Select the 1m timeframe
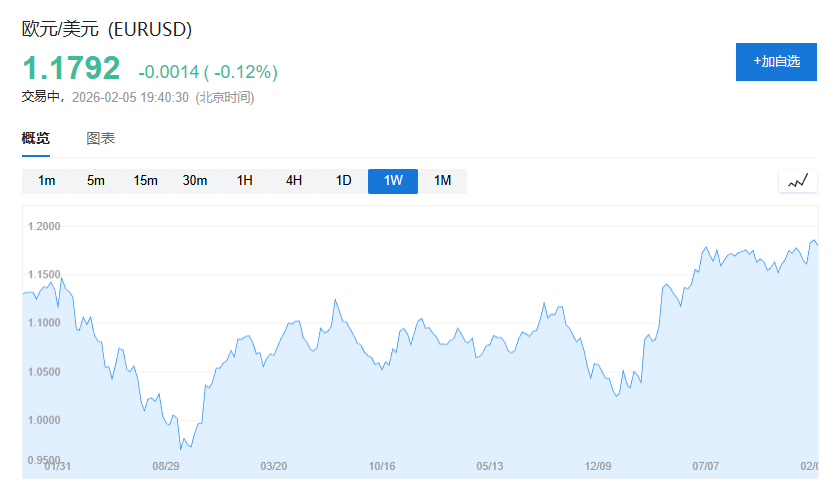 pos(47,181)
